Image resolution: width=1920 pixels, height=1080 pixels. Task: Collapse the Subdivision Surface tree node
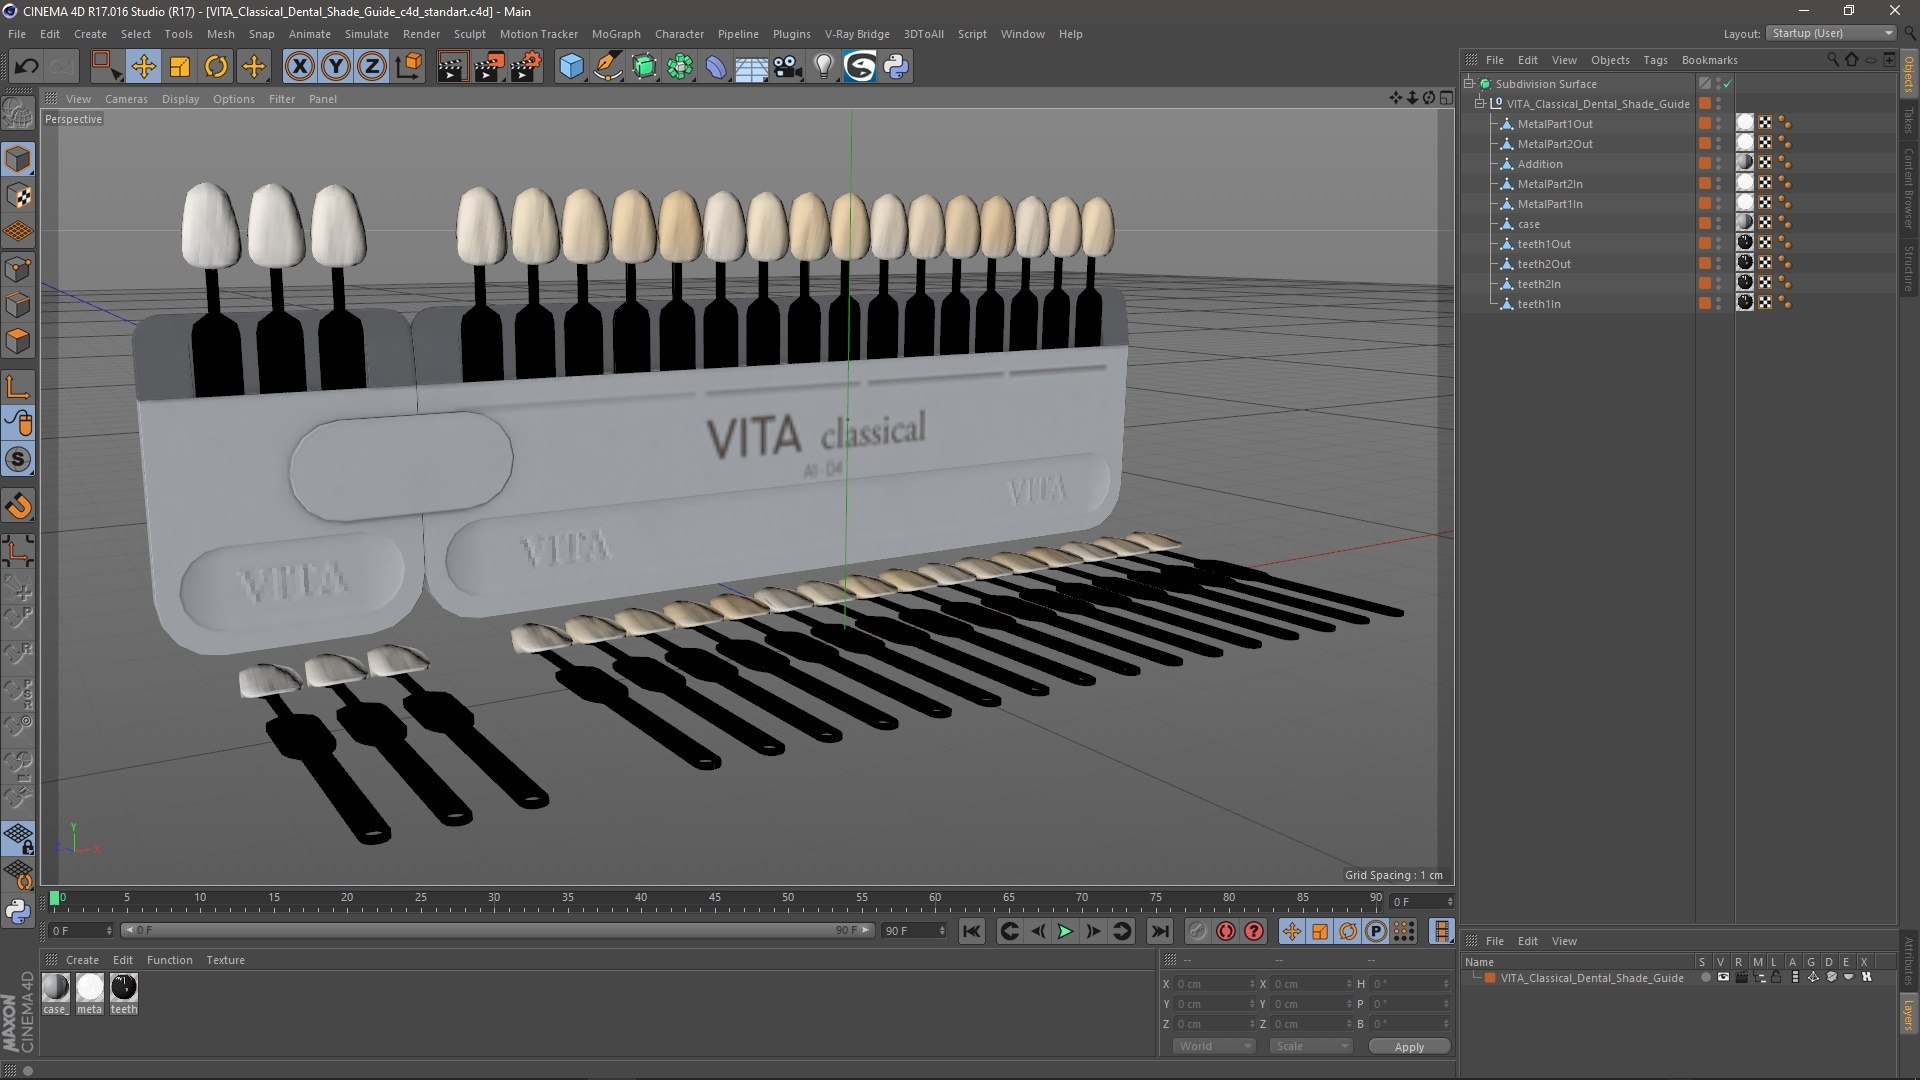click(1469, 84)
